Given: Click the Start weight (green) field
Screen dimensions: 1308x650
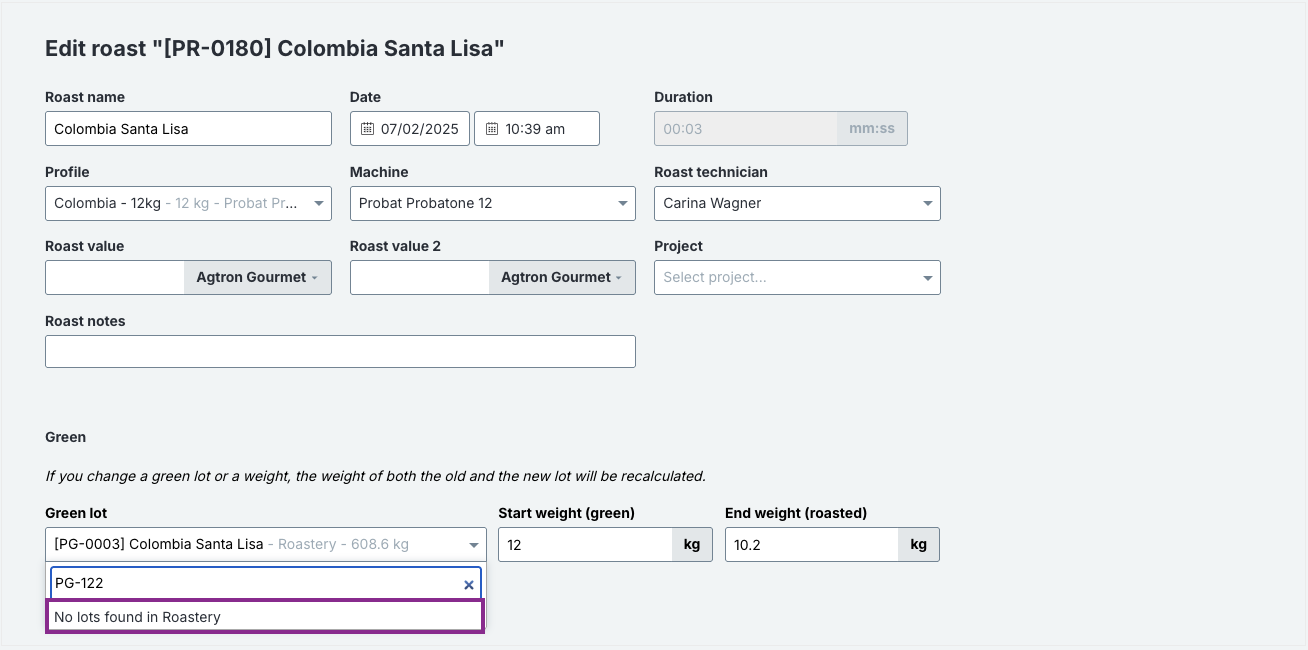Looking at the screenshot, I should pyautogui.click(x=585, y=545).
